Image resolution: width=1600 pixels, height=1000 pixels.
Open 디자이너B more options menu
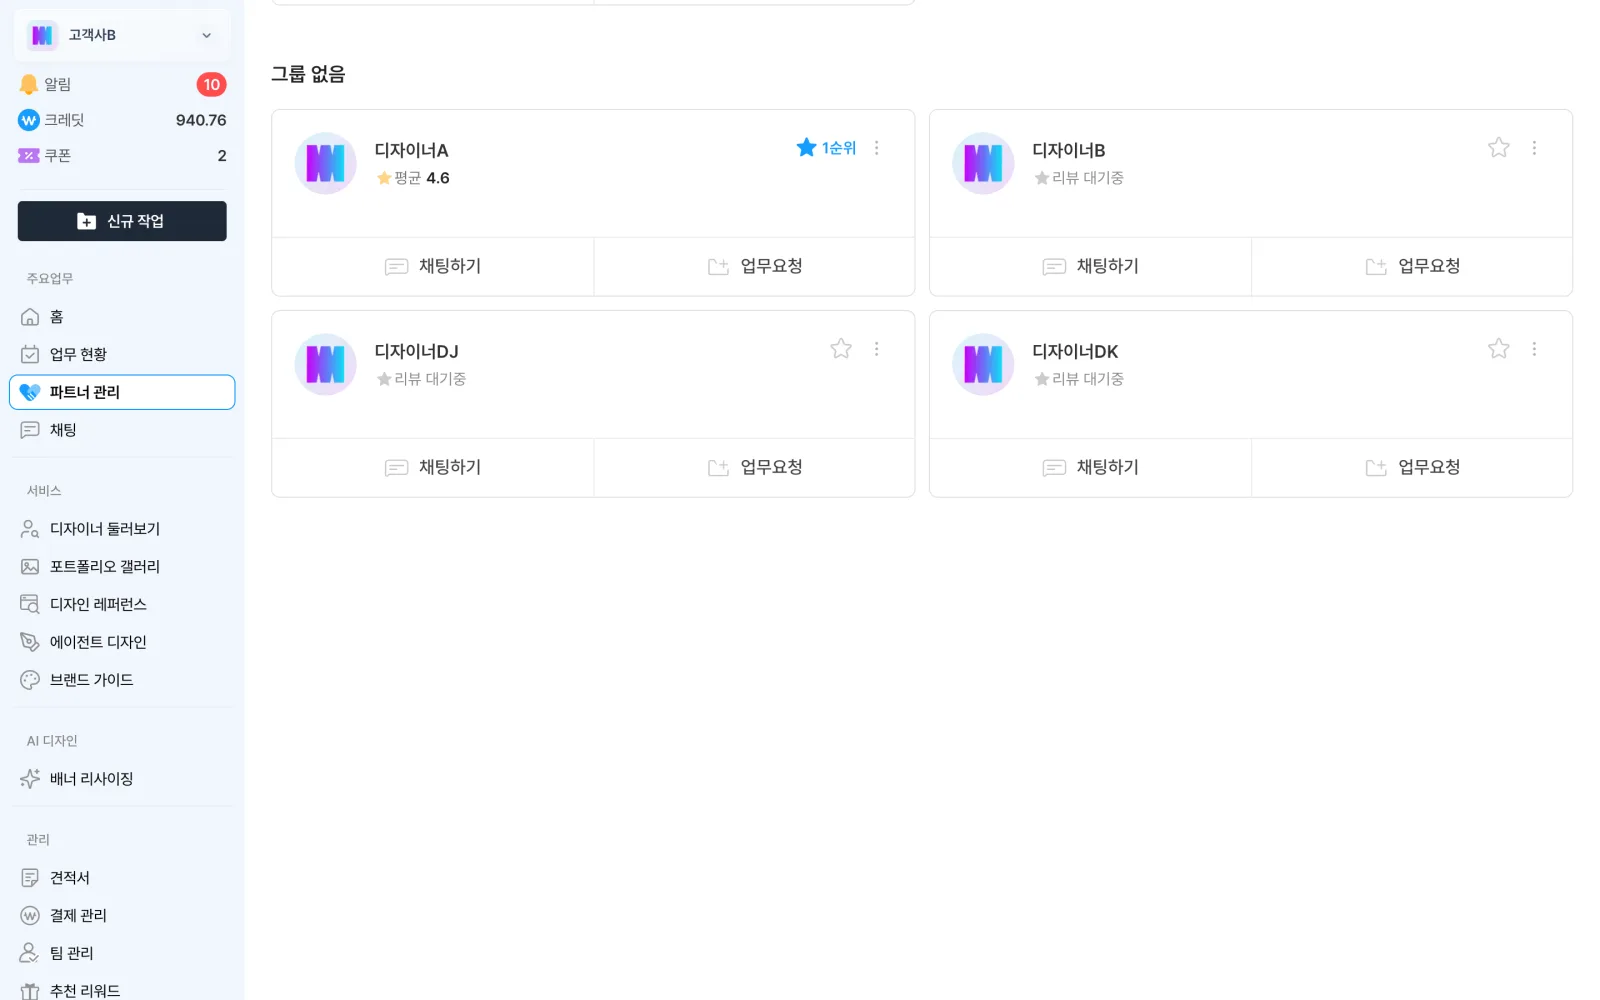[x=1534, y=148]
